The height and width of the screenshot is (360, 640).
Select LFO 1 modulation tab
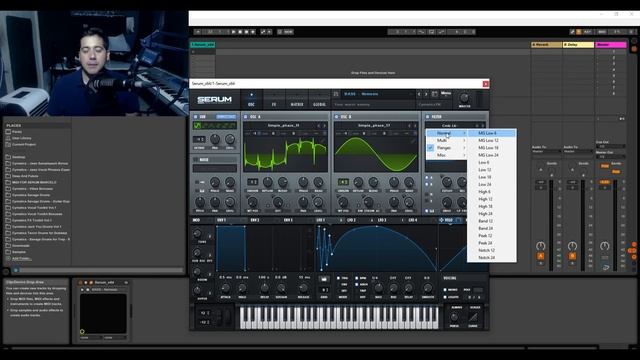click(x=321, y=220)
